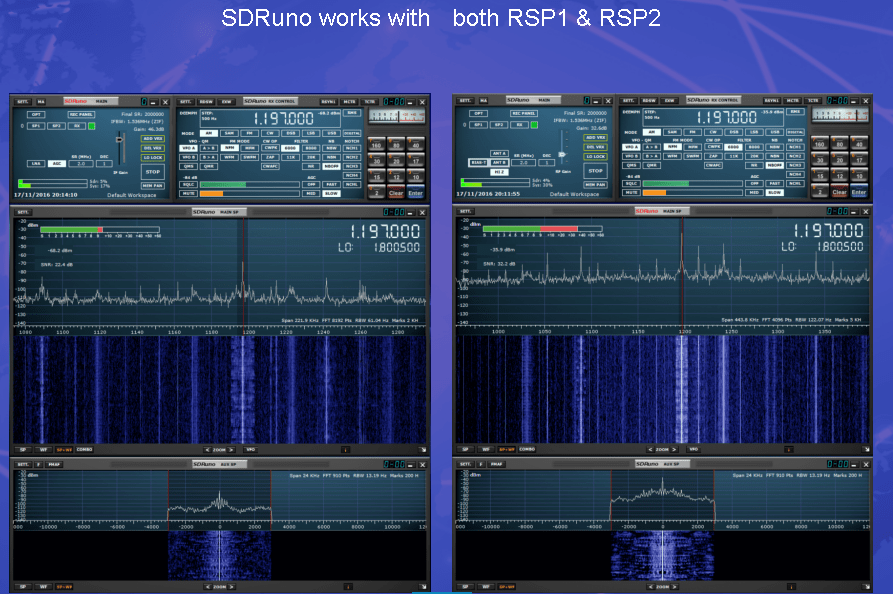The height and width of the screenshot is (594, 893).
Task: Click STOP in the left-hand MAIN panel
Action: point(153,171)
